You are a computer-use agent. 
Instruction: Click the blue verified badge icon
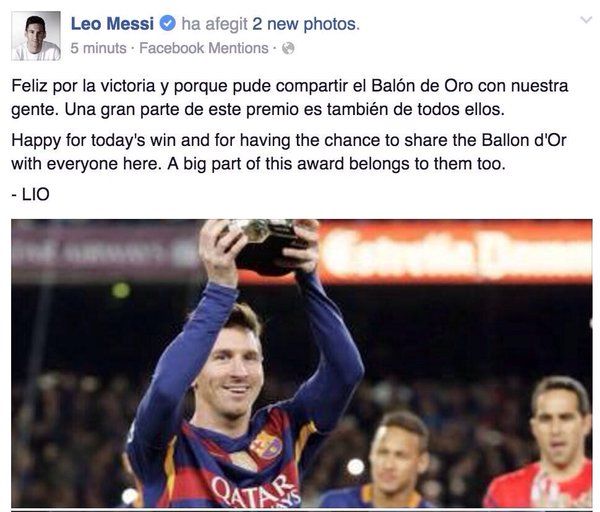point(167,24)
